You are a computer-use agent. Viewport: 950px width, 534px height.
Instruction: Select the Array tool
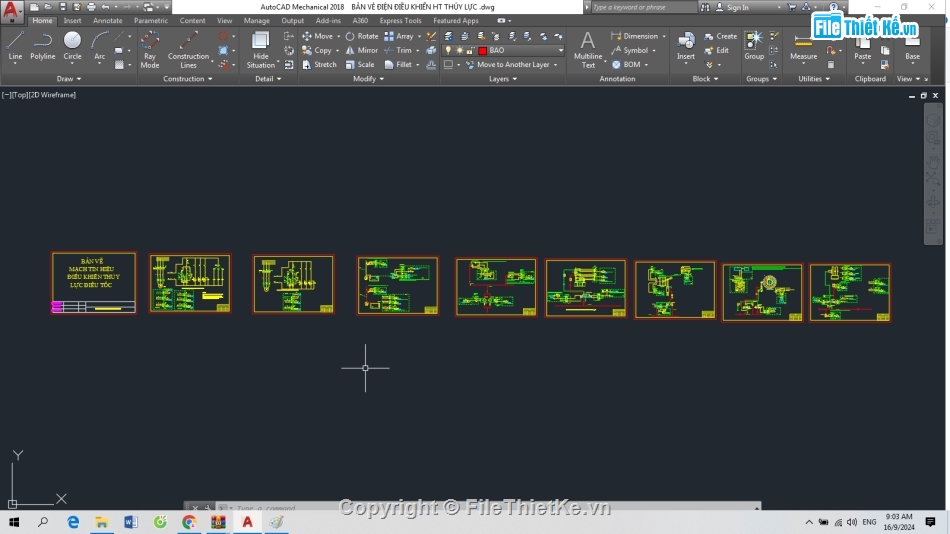pyautogui.click(x=399, y=36)
